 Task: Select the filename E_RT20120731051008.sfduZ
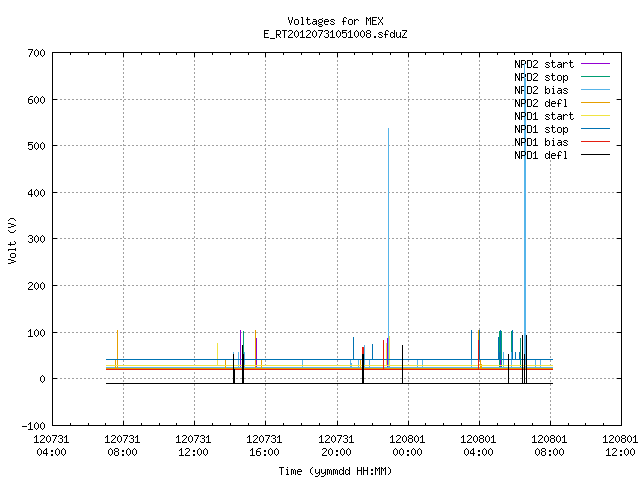pyautogui.click(x=335, y=34)
